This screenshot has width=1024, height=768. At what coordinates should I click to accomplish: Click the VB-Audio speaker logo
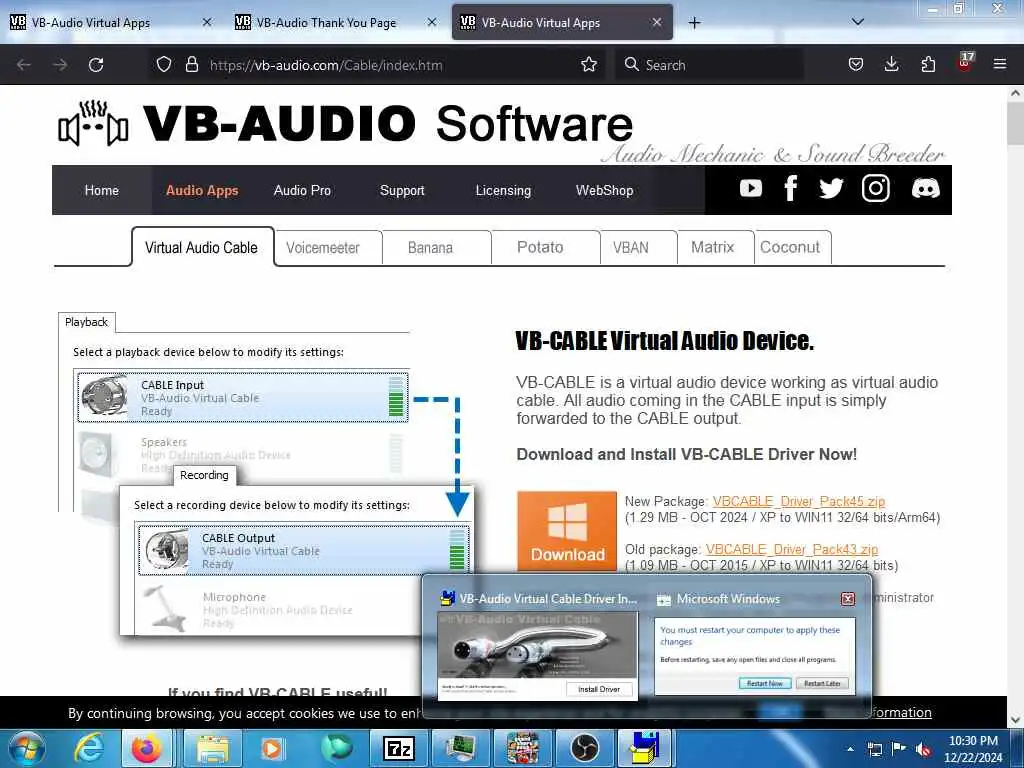coord(93,124)
